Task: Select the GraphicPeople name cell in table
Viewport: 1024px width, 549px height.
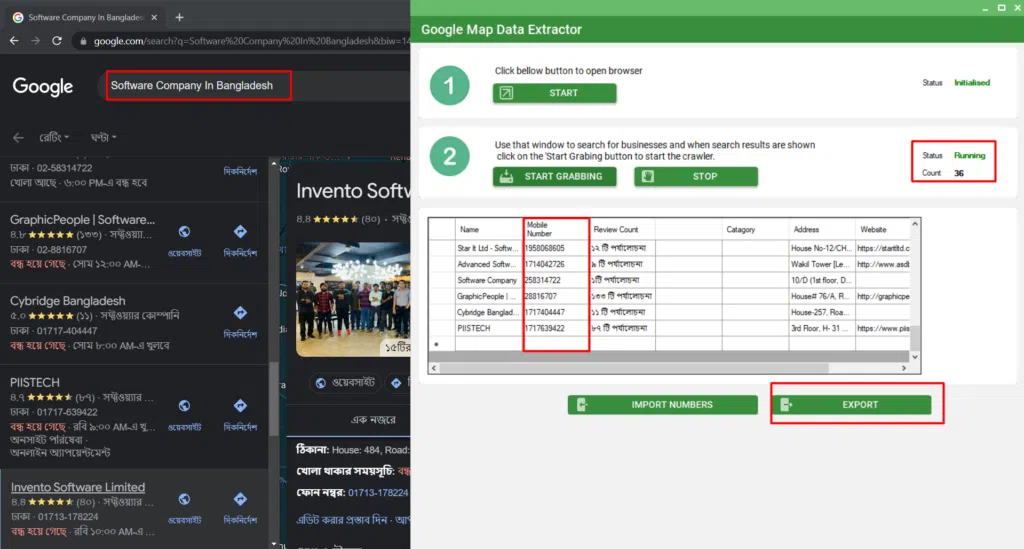Action: point(488,296)
